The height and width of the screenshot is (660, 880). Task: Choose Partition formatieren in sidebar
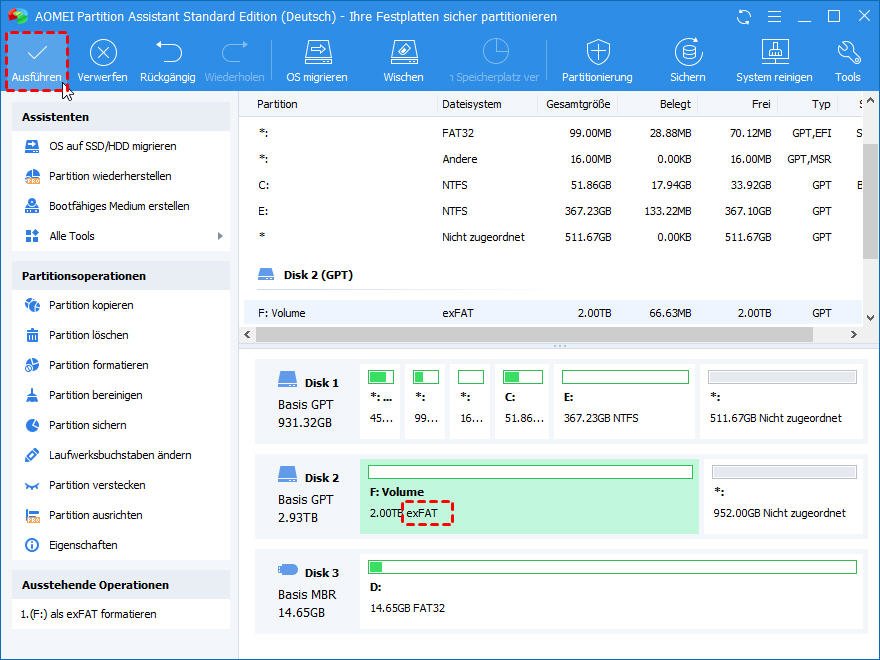coord(98,365)
